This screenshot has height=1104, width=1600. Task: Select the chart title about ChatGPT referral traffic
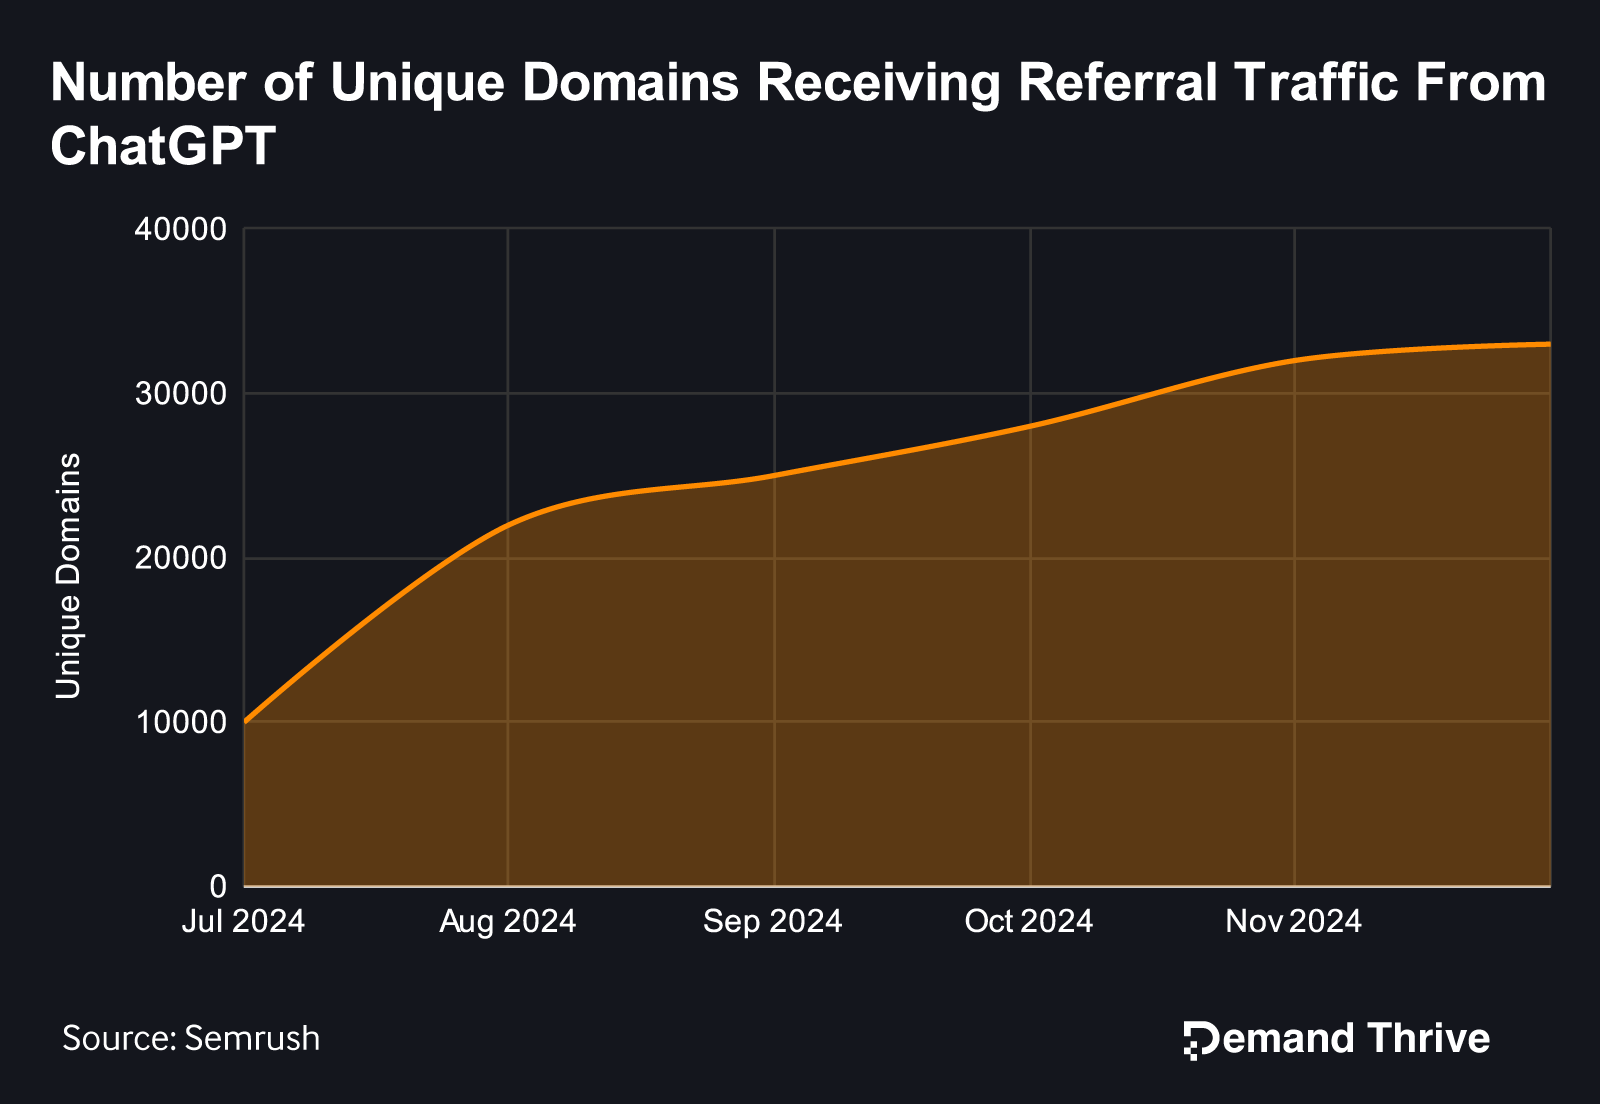tap(798, 114)
